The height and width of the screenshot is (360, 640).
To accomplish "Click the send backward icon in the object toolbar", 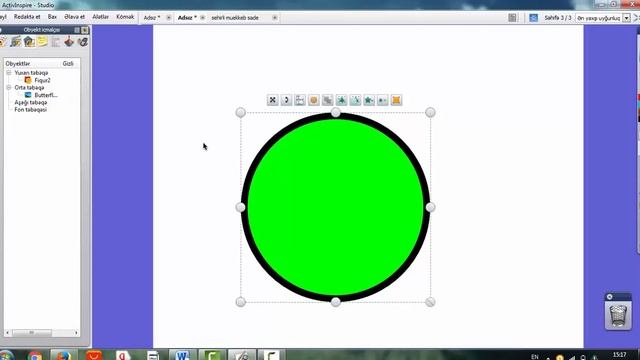I will [x=355, y=100].
